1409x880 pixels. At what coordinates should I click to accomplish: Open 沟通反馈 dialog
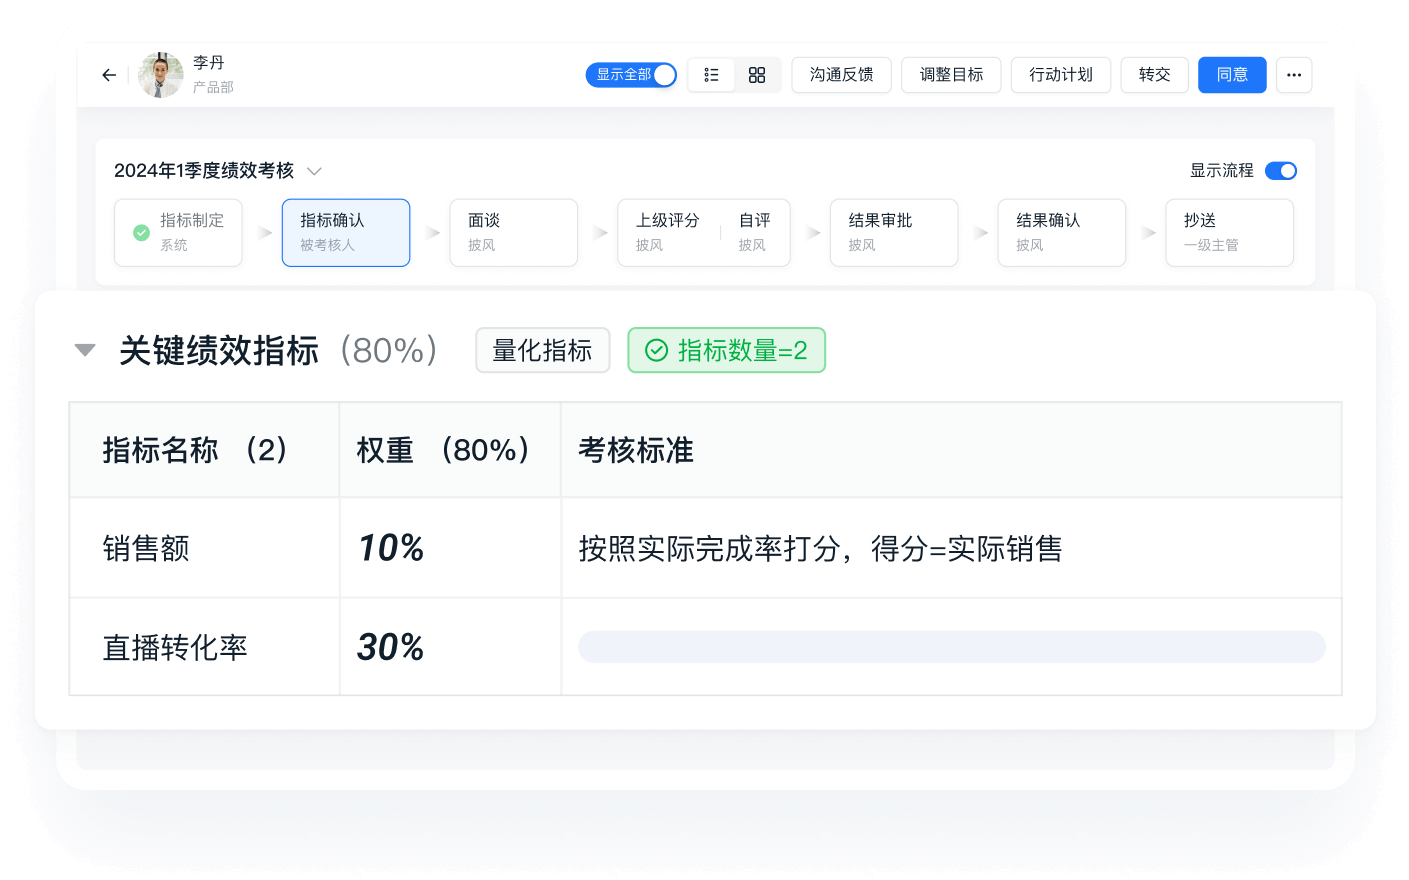point(841,74)
